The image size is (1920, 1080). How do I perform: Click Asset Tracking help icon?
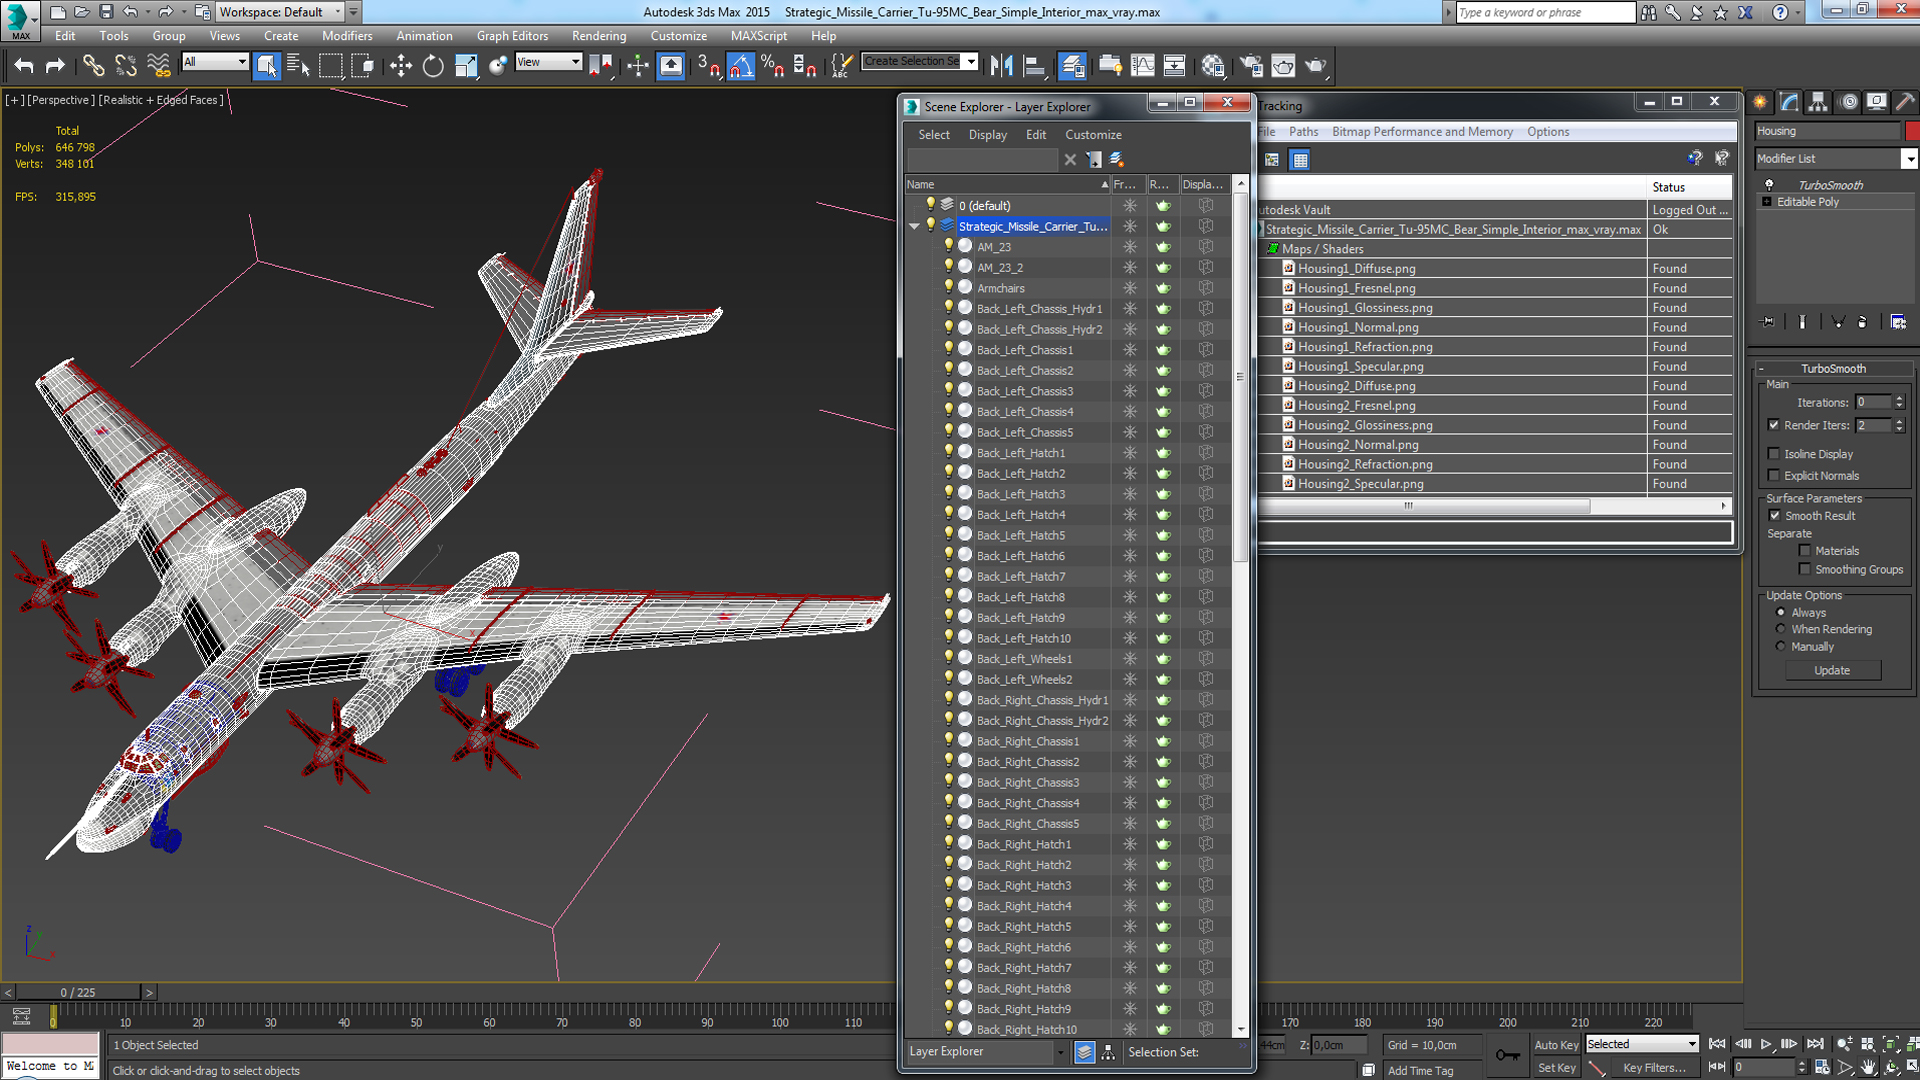coord(1695,158)
